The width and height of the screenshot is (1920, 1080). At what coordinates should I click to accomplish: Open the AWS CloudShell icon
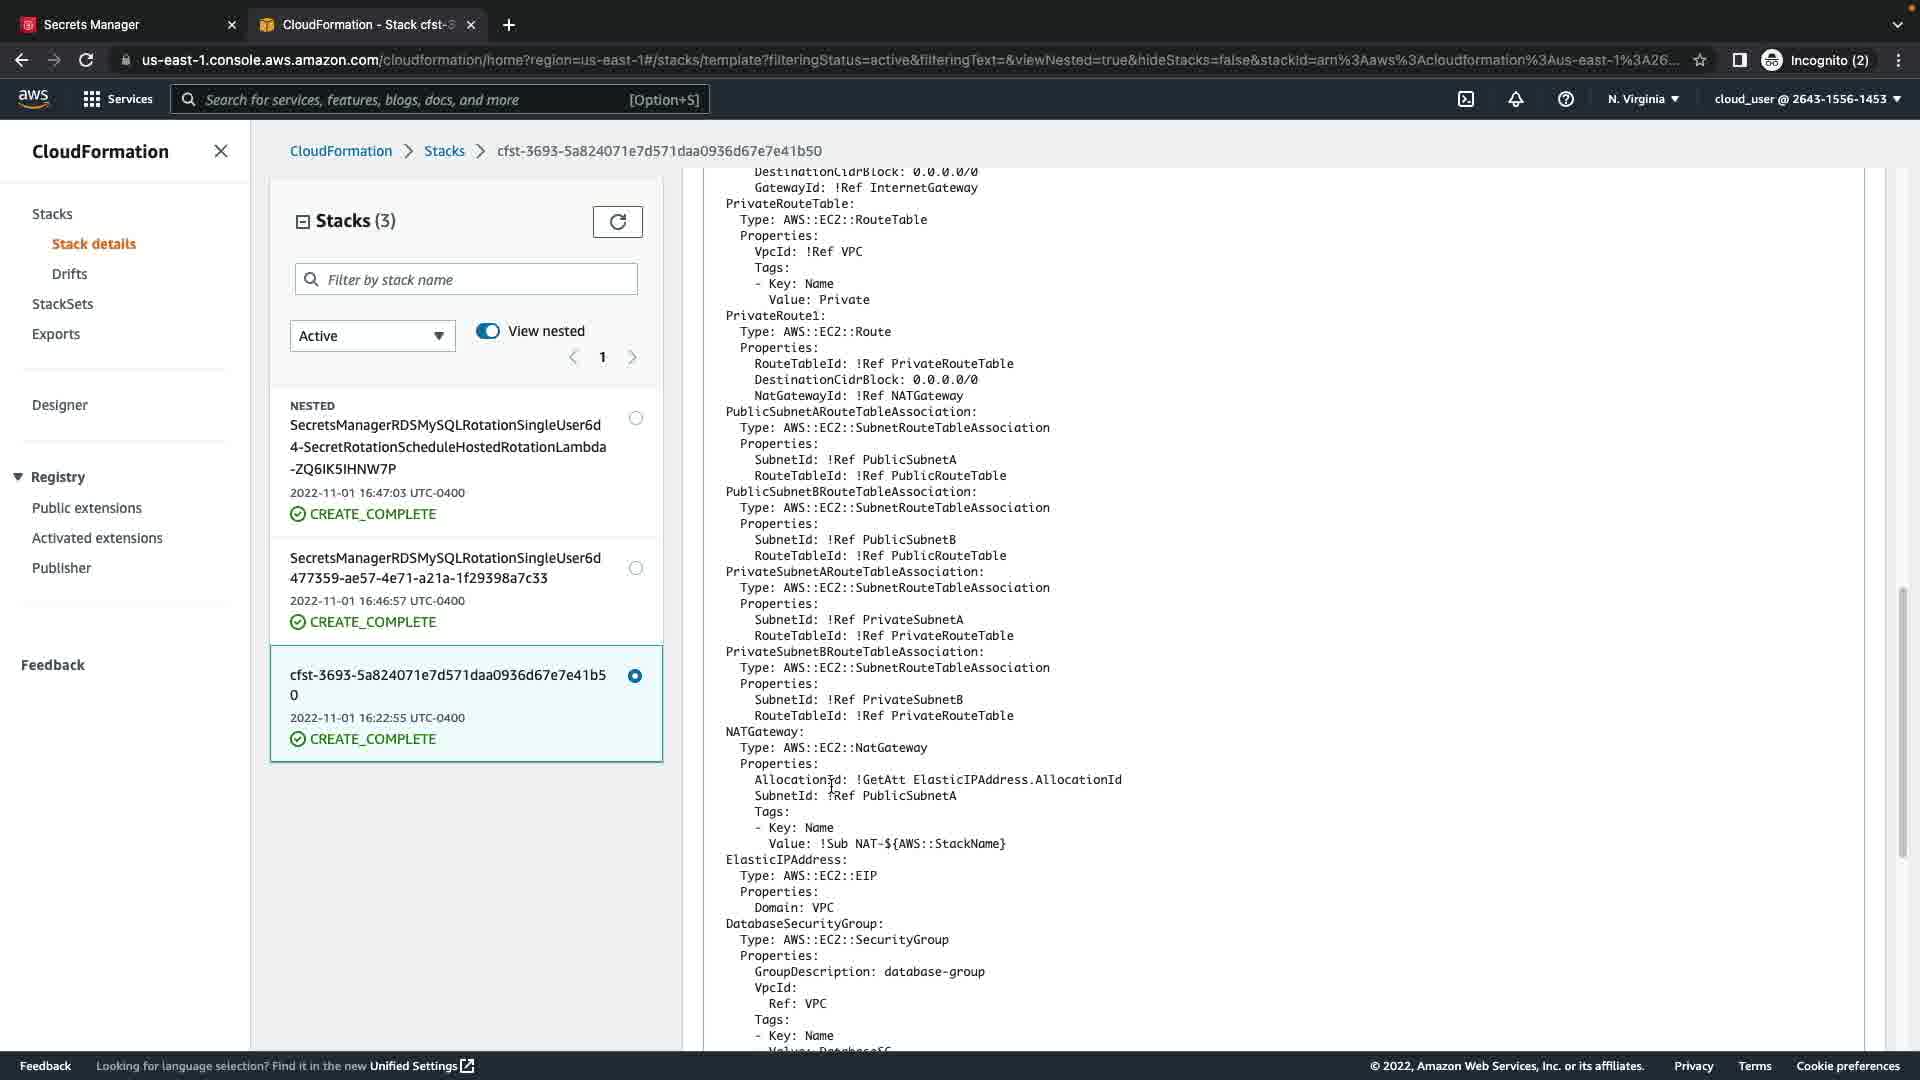pyautogui.click(x=1466, y=99)
